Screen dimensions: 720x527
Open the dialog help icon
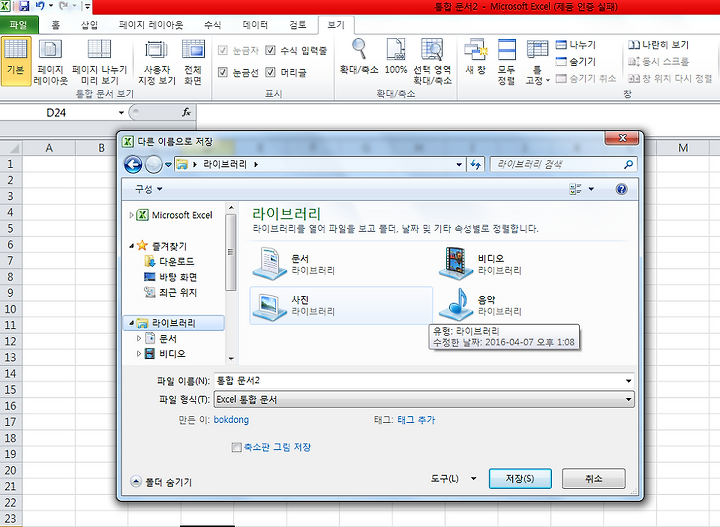point(621,189)
